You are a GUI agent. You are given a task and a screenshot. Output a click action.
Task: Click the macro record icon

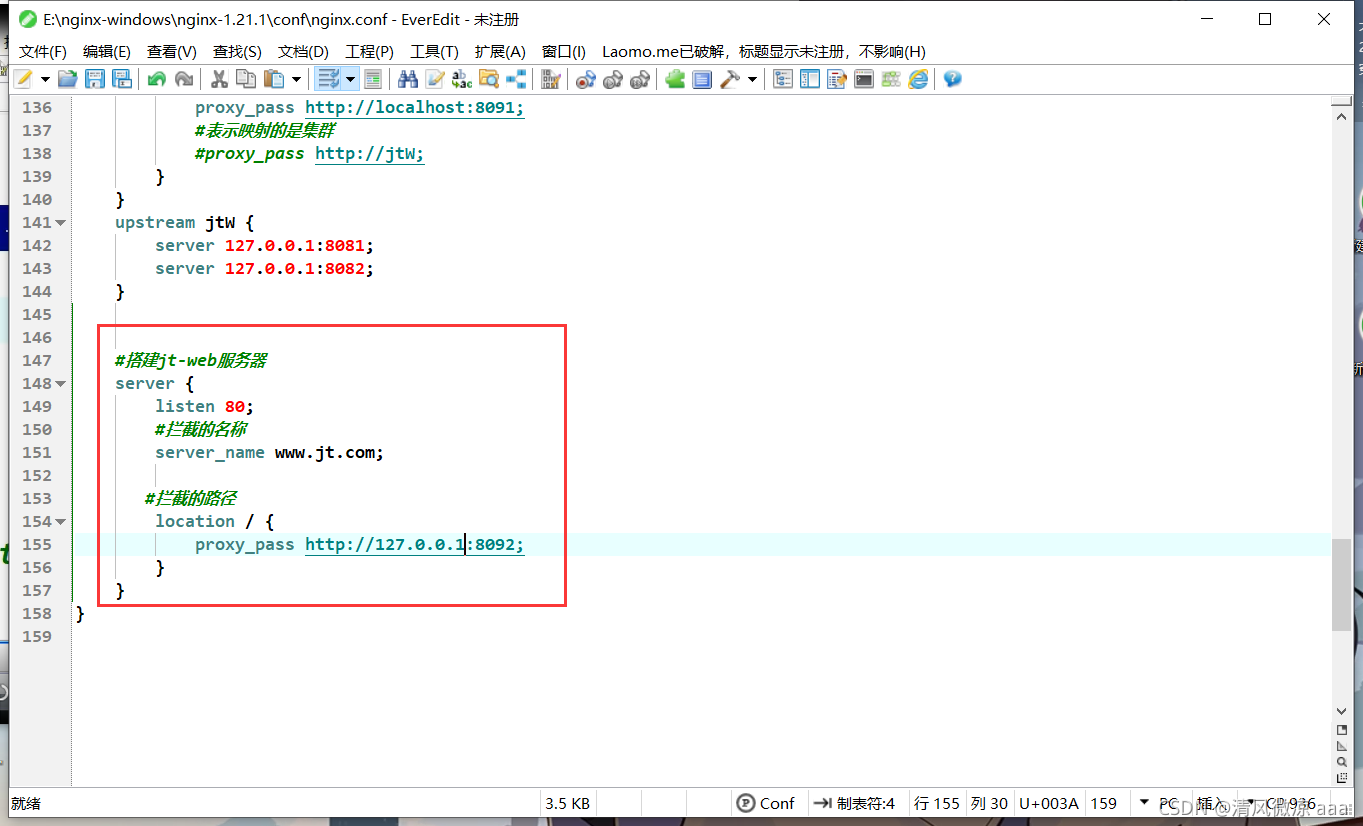pos(586,79)
